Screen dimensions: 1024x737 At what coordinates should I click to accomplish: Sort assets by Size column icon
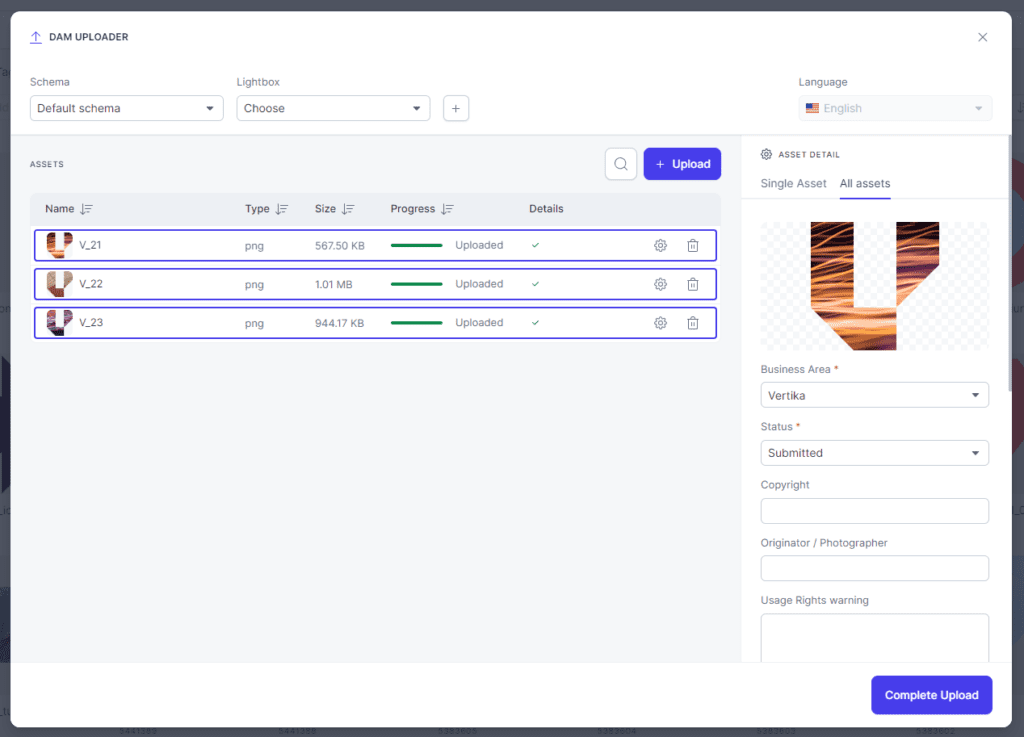[348, 209]
